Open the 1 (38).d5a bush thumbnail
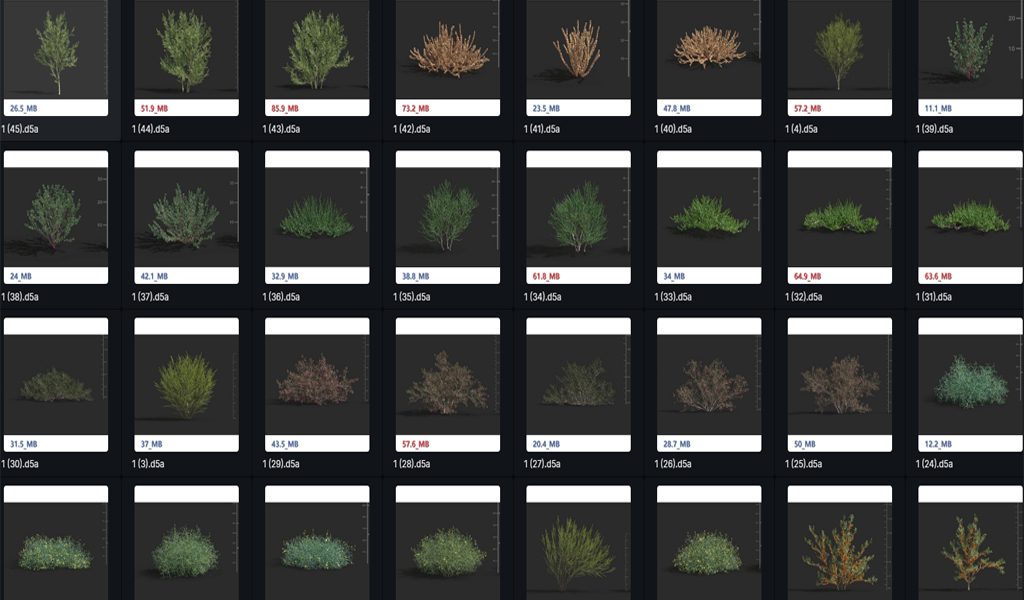Viewport: 1024px width, 600px height. click(x=56, y=216)
